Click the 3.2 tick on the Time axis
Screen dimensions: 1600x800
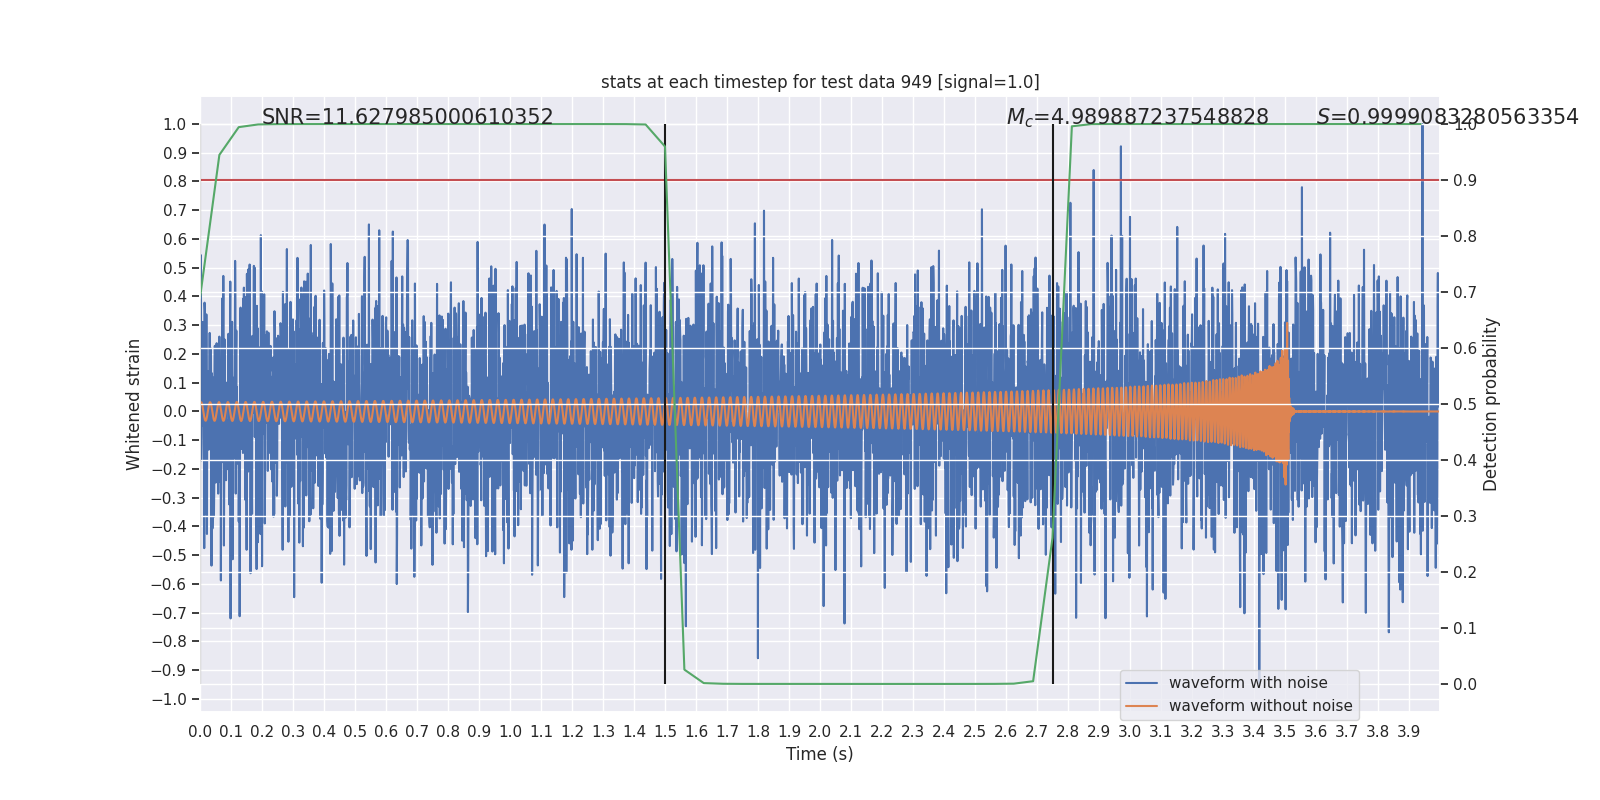pos(1192,731)
